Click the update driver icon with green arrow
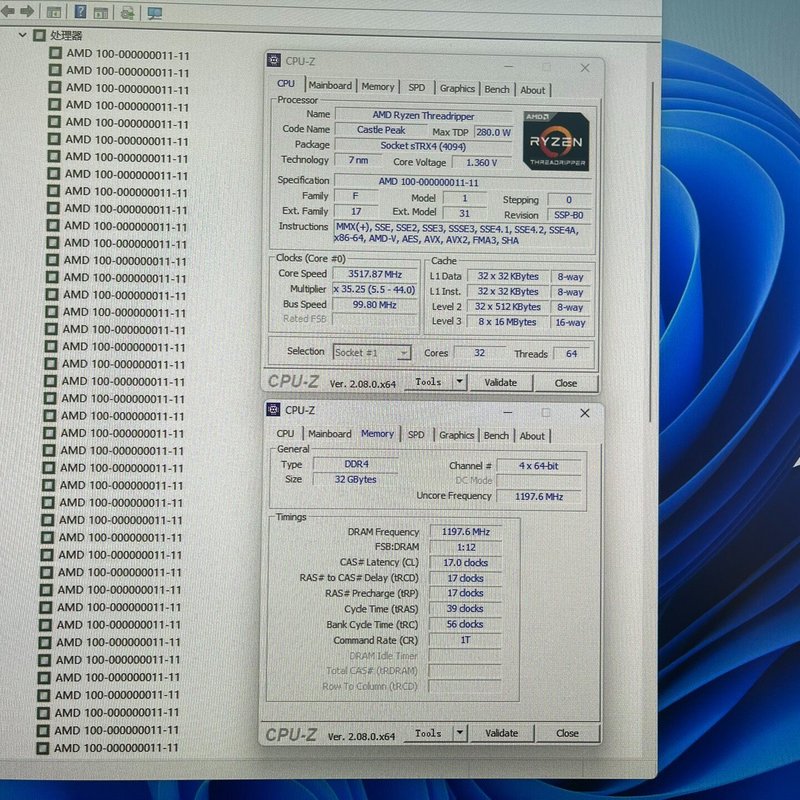 click(128, 13)
